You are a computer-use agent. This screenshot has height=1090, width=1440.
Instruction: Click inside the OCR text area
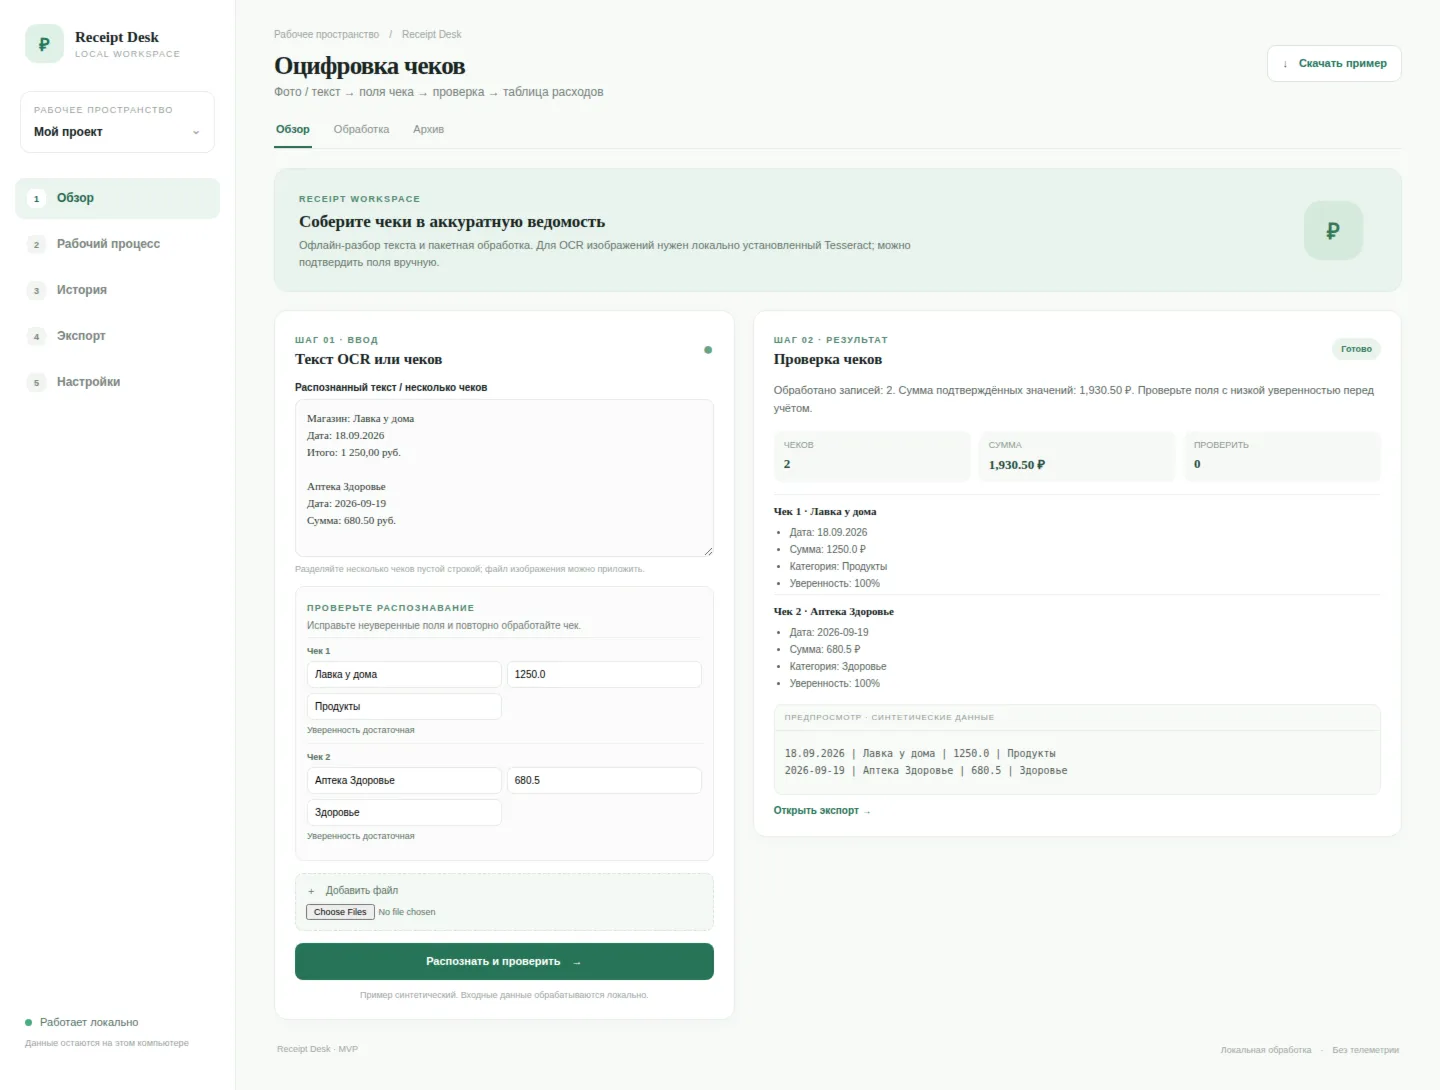[x=504, y=478]
